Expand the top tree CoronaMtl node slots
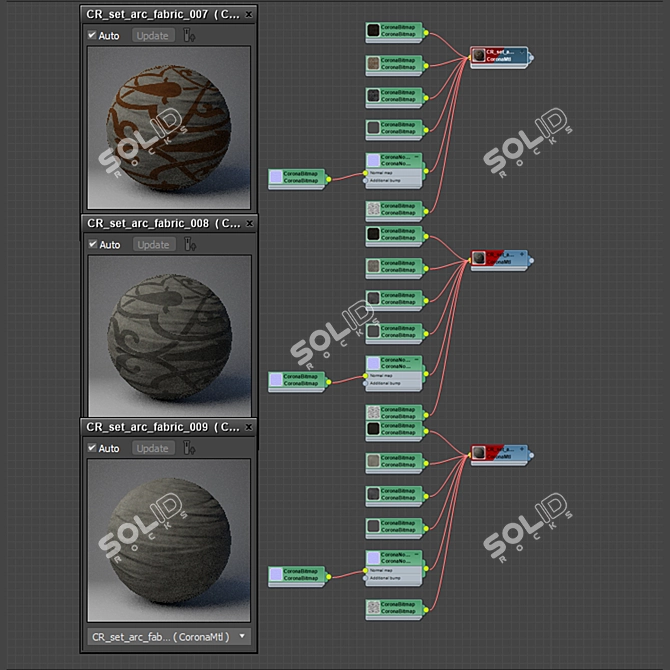Screen dimensions: 670x670 (522, 52)
